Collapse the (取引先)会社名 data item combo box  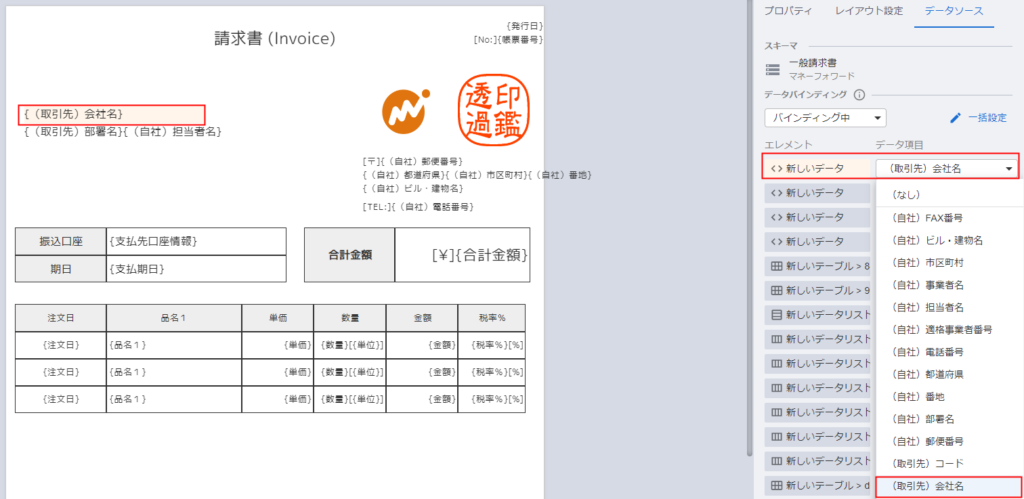click(x=947, y=169)
